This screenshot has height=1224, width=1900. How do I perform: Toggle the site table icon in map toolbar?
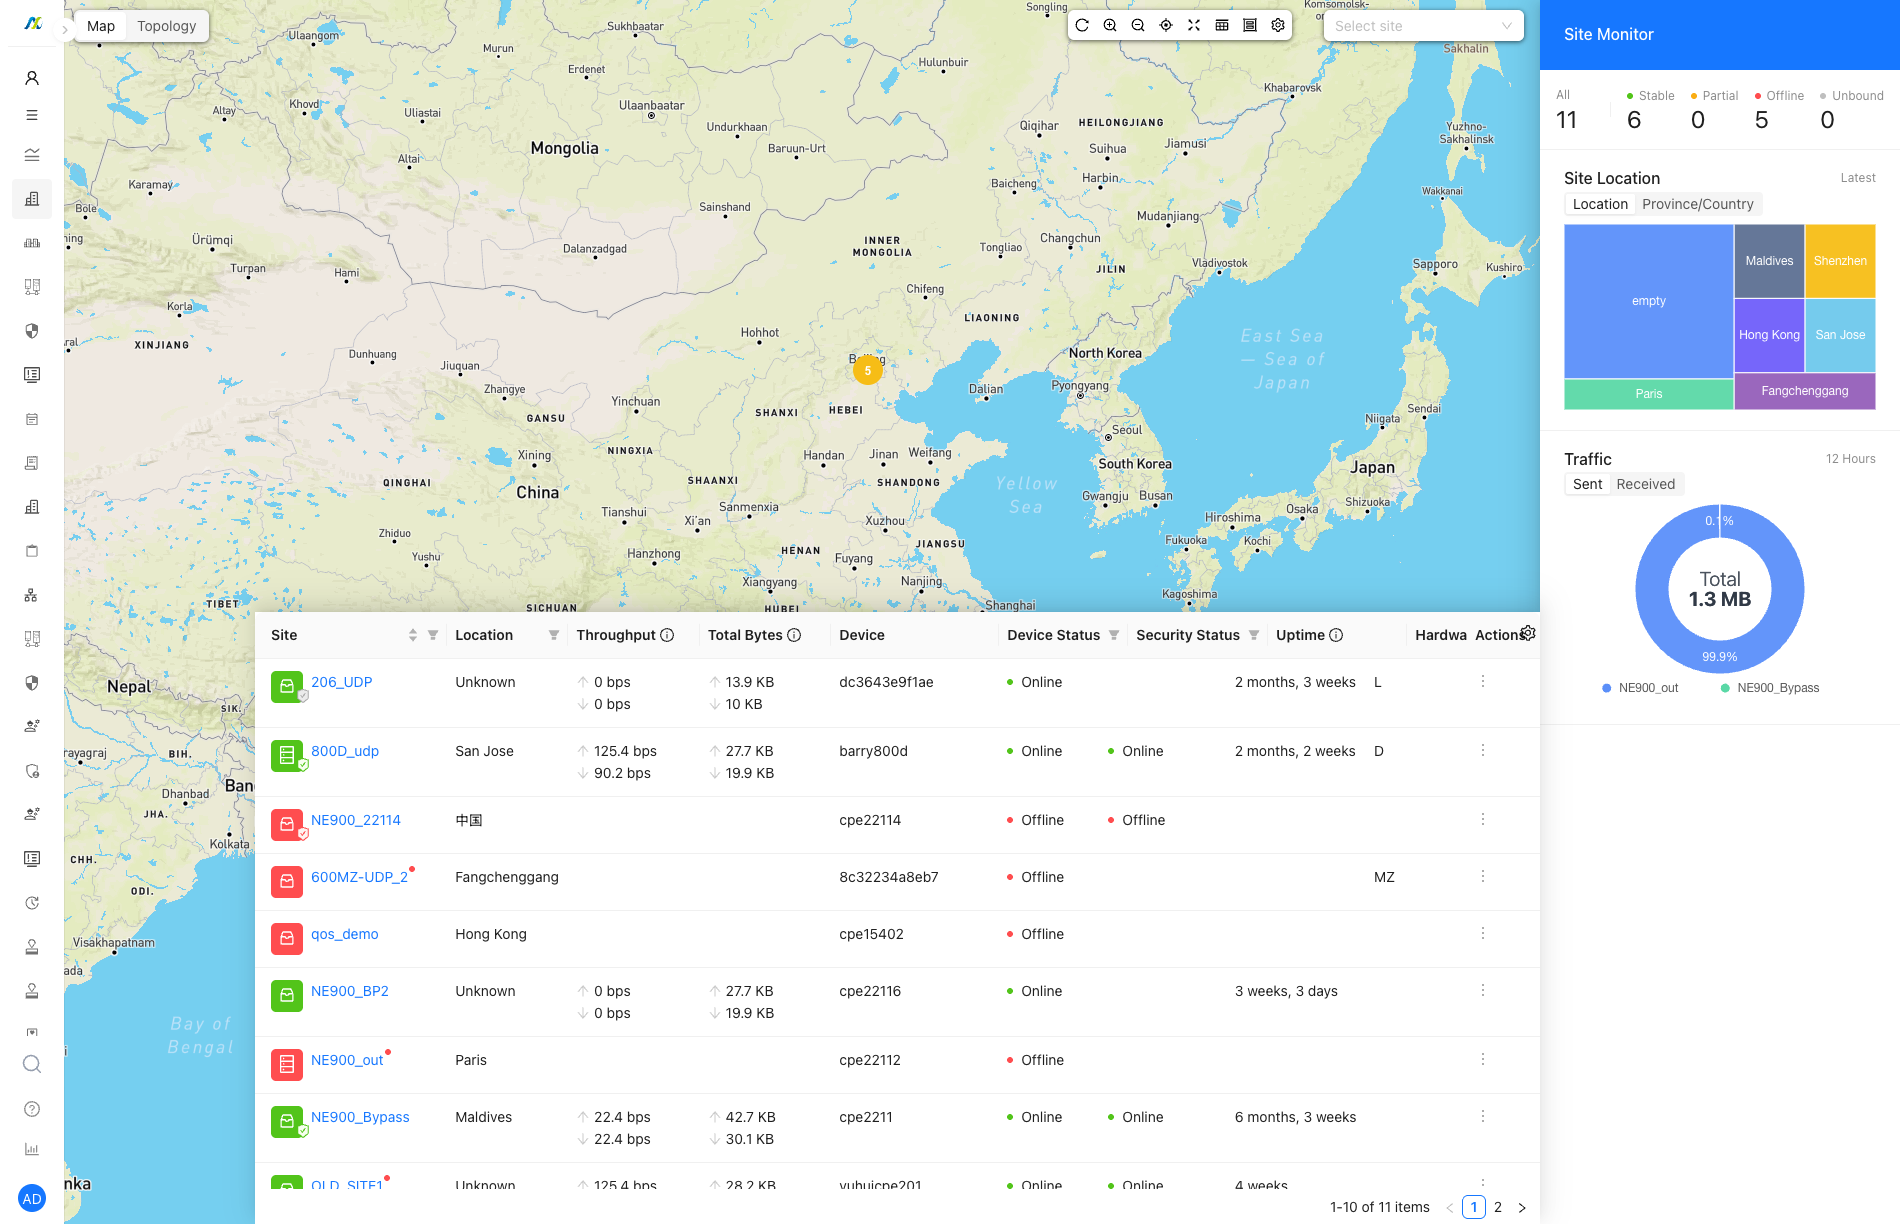click(1222, 26)
